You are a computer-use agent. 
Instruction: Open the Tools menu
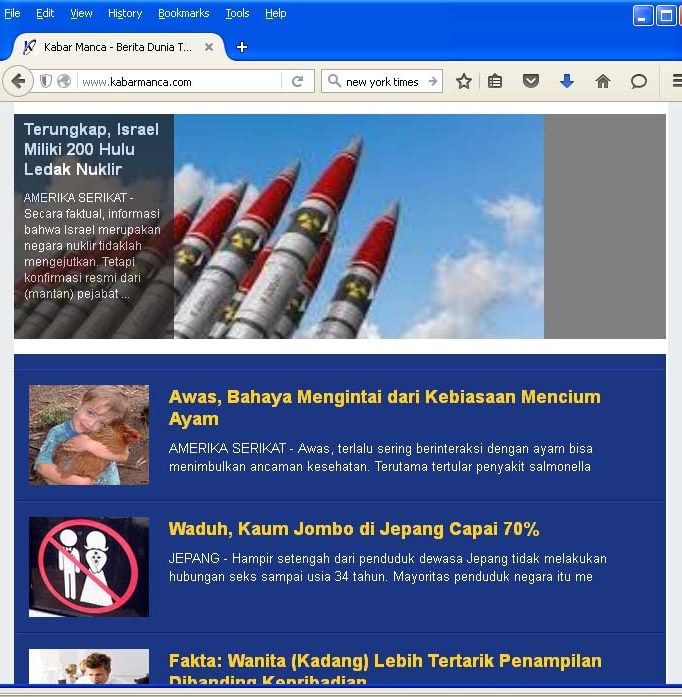(x=237, y=13)
